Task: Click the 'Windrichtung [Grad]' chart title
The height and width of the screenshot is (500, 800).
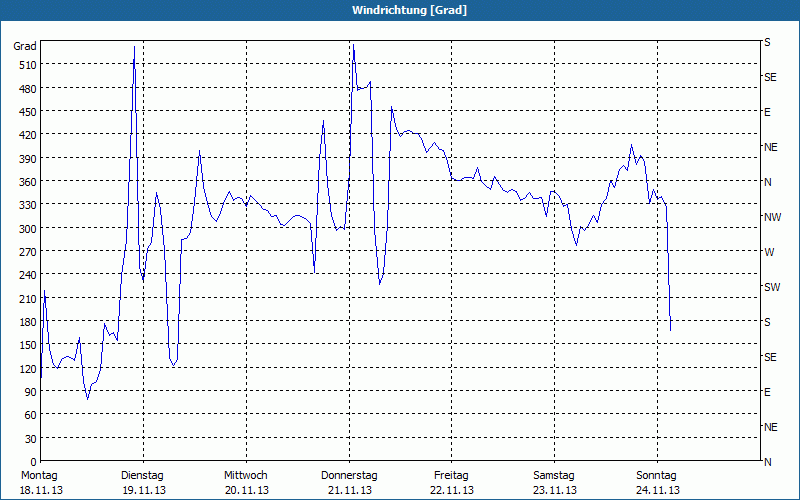Action: [409, 10]
